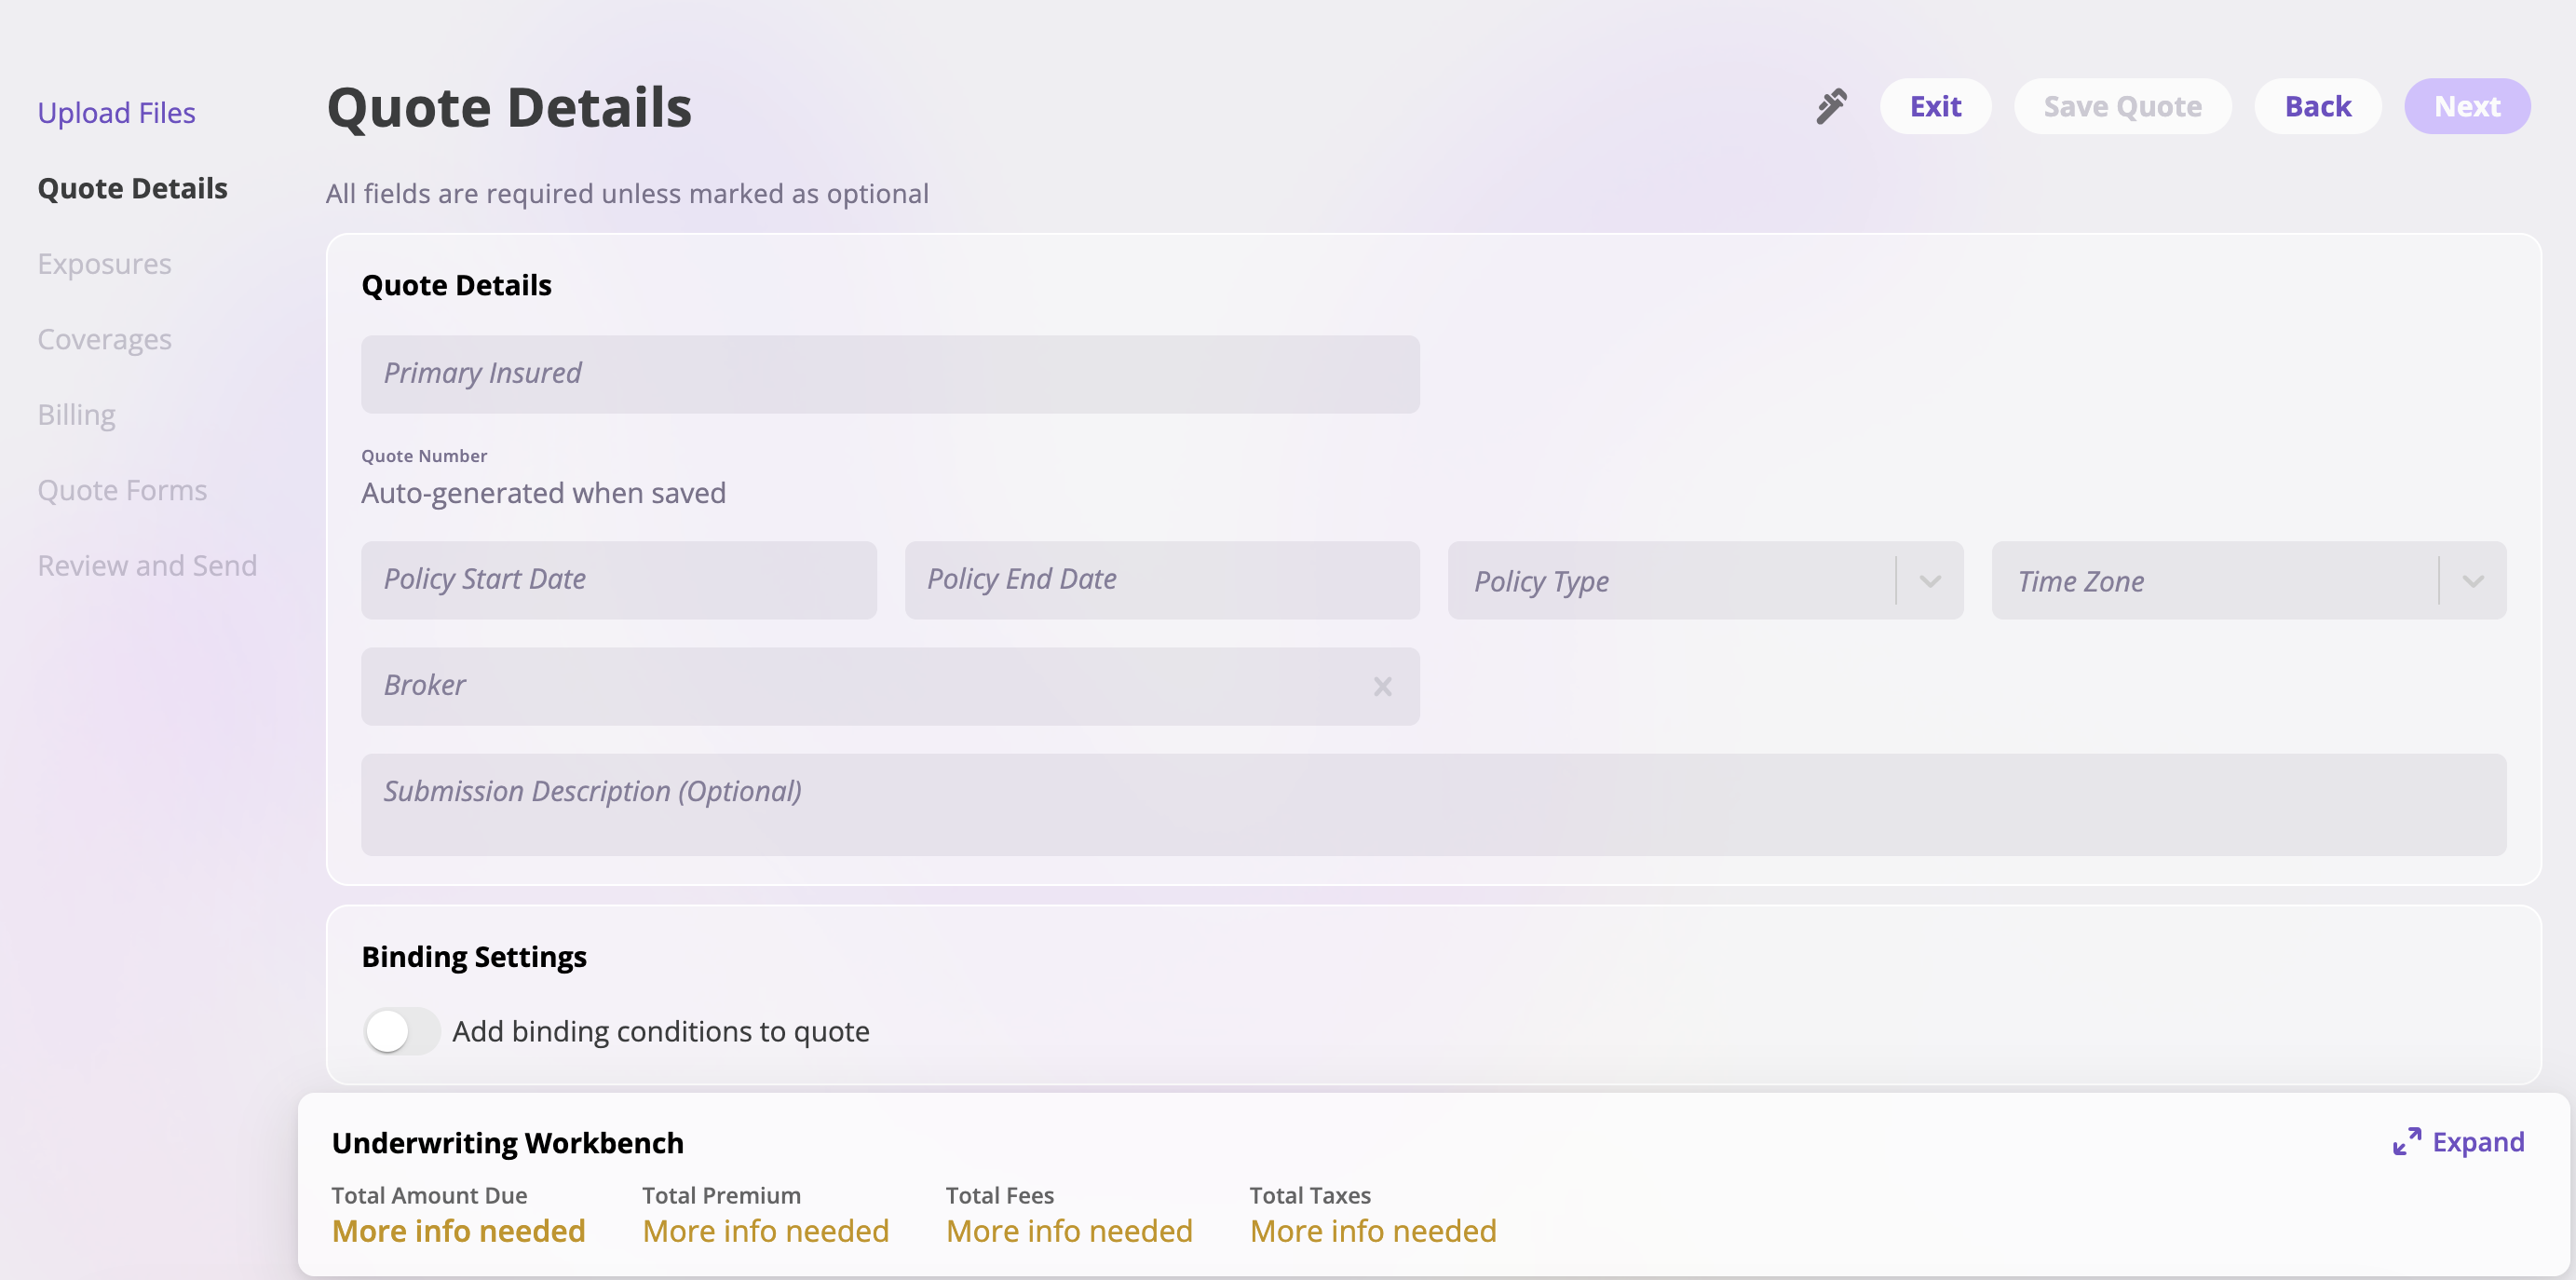Open Exposures step in sidebar
Screen dimensions: 2576x1280
104,264
